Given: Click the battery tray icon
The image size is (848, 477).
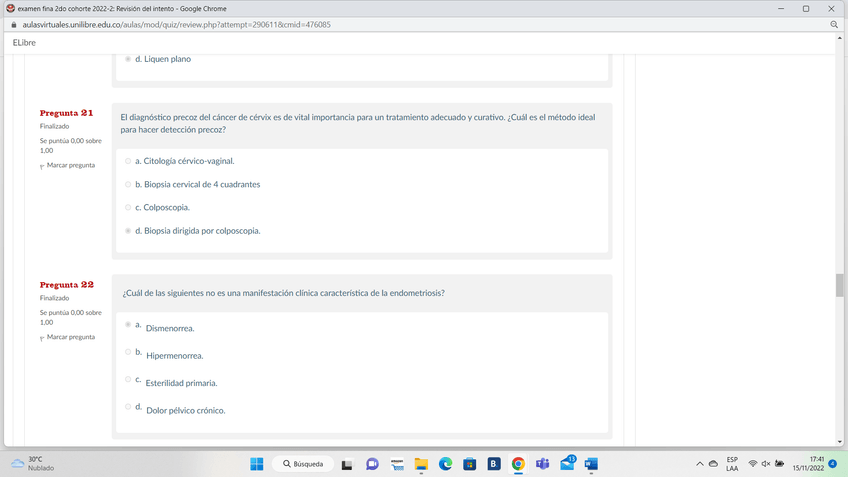Looking at the screenshot, I should click(779, 464).
